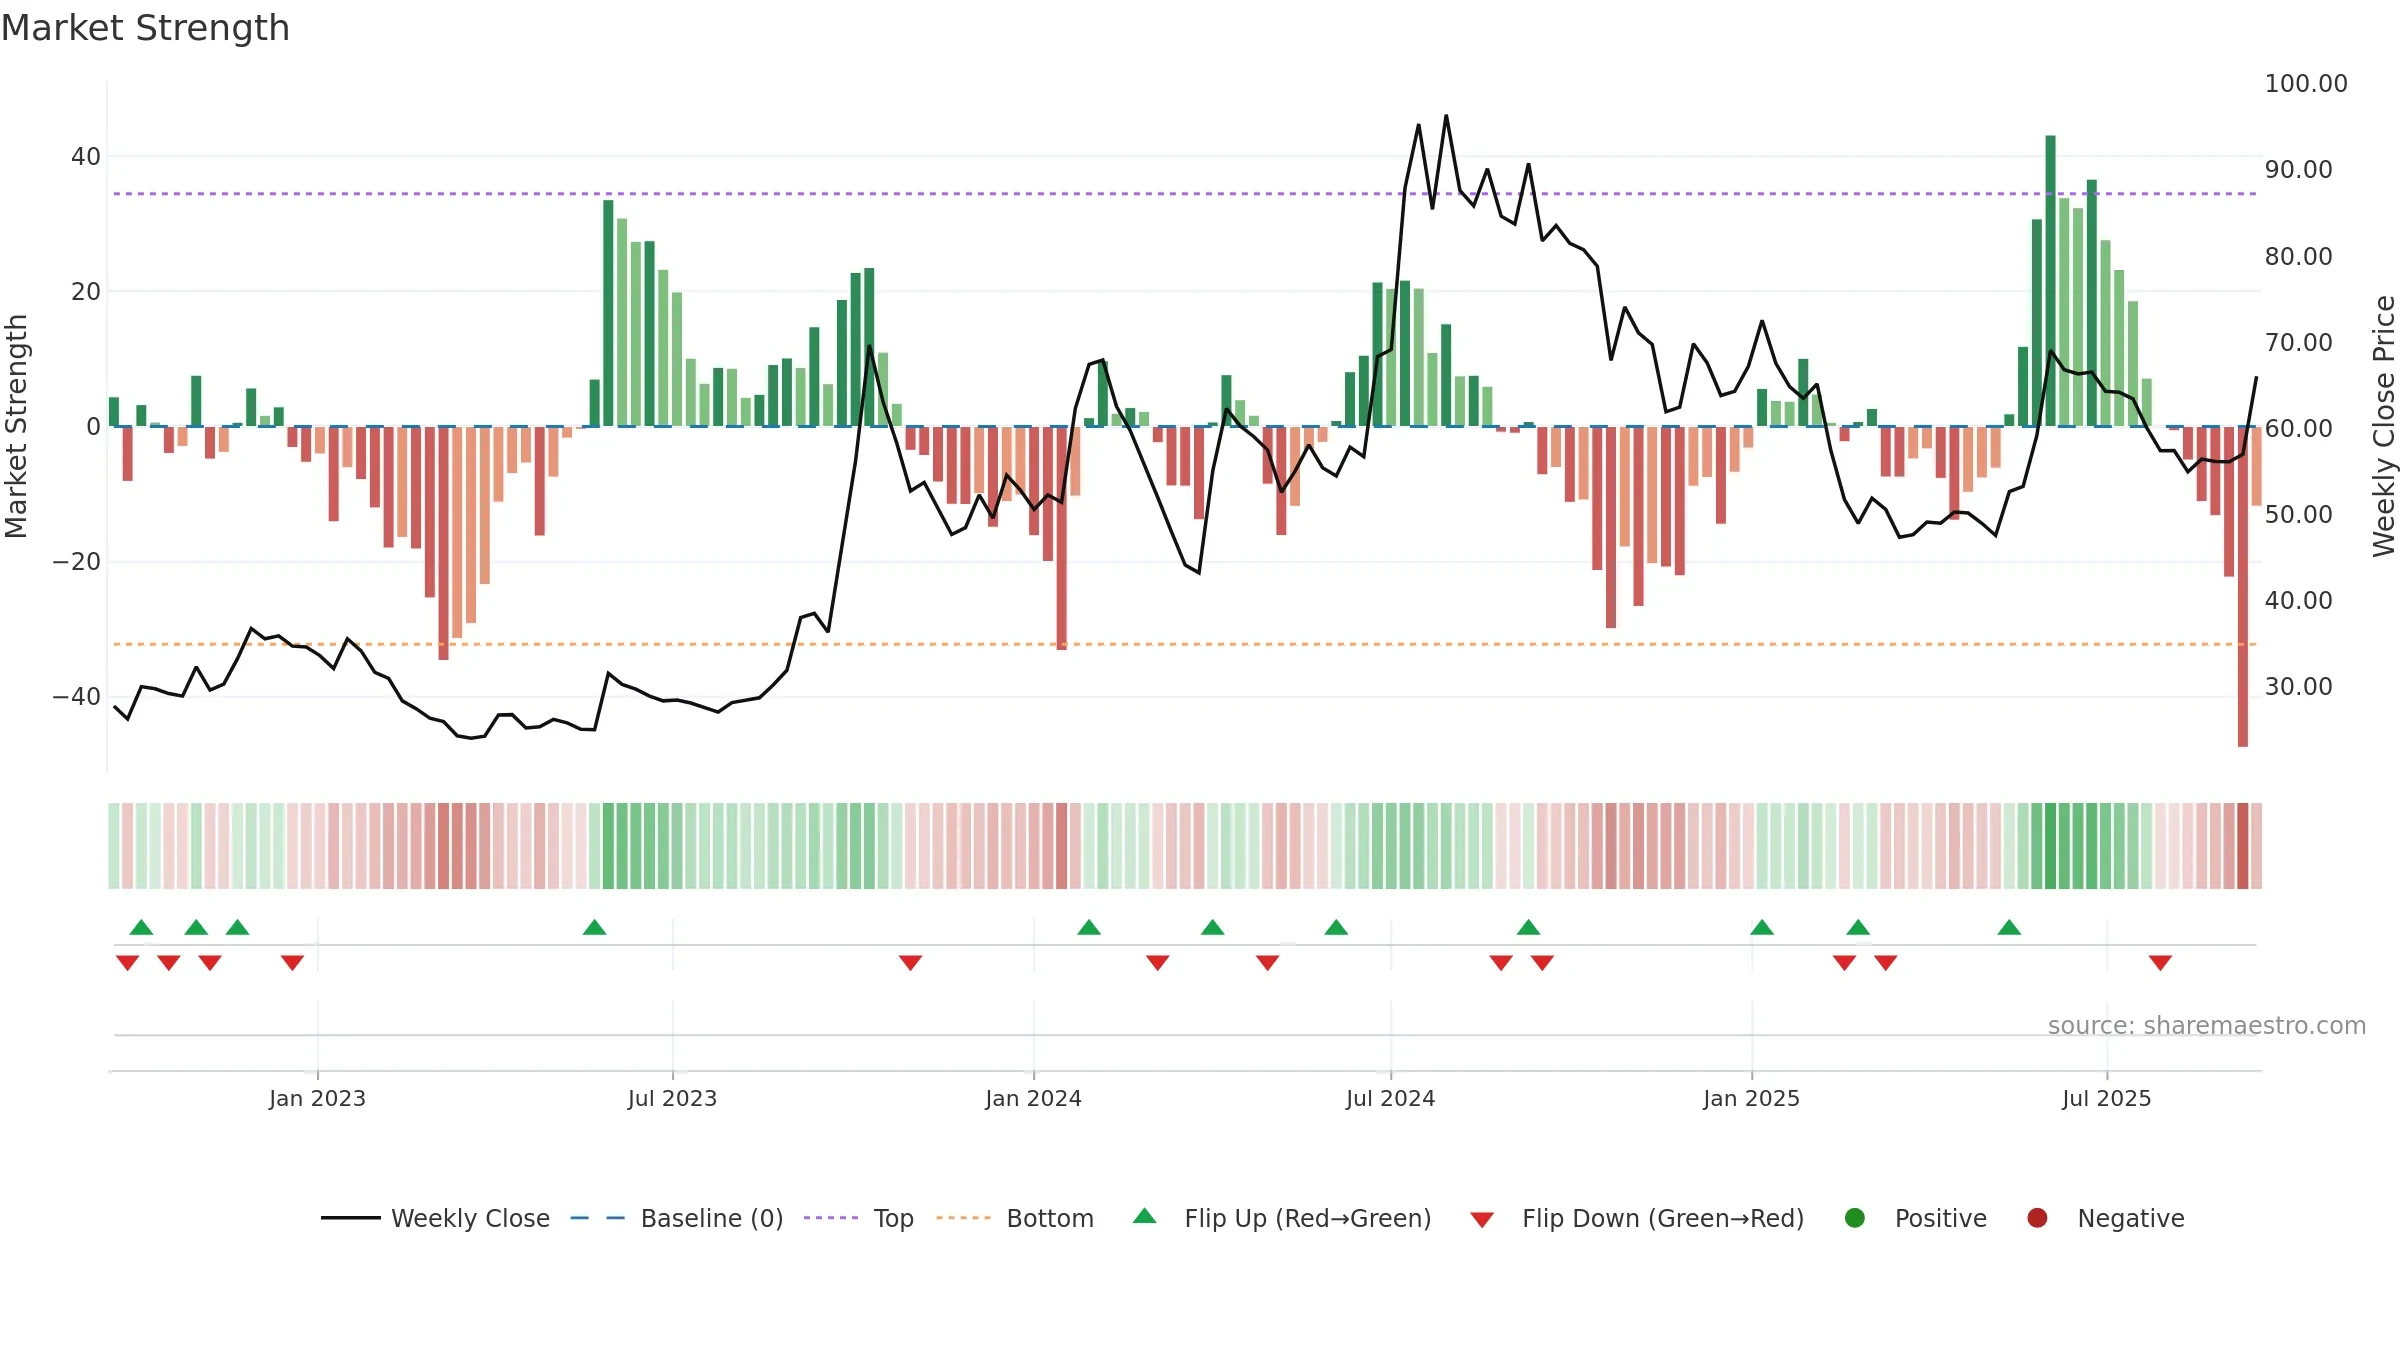Click the Jan 2024 axis label
This screenshot has width=2400, height=1350.
pos(1033,1098)
